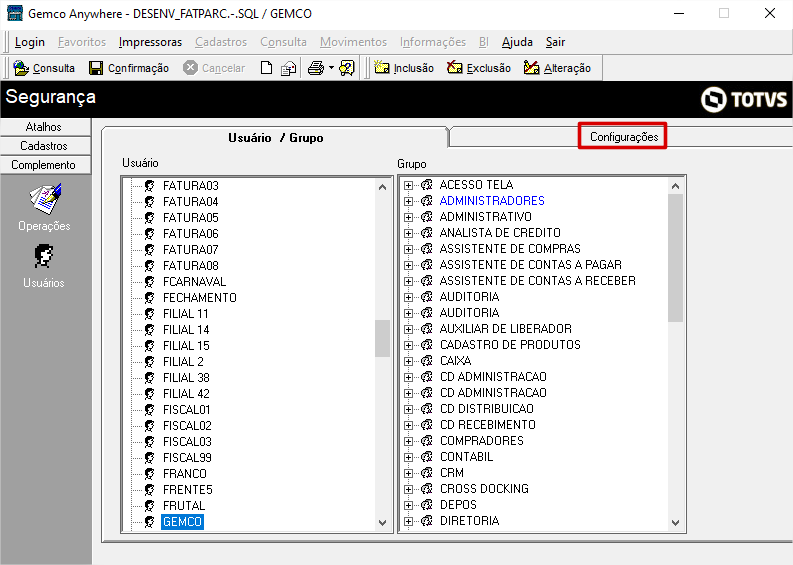The image size is (793, 565).
Task: Select user FCARNAVAL
Action: pos(194,282)
